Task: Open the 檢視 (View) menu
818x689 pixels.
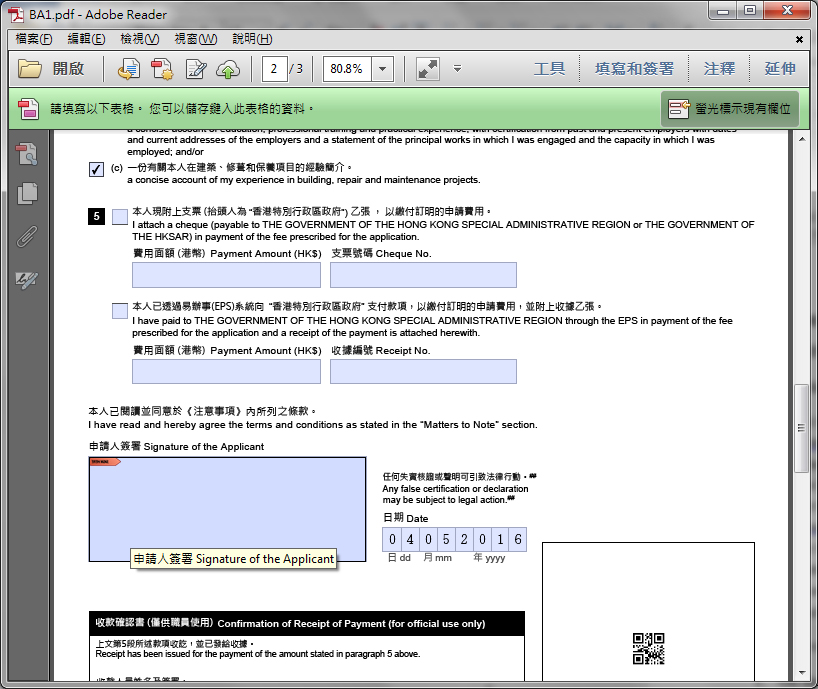Action: tap(139, 39)
